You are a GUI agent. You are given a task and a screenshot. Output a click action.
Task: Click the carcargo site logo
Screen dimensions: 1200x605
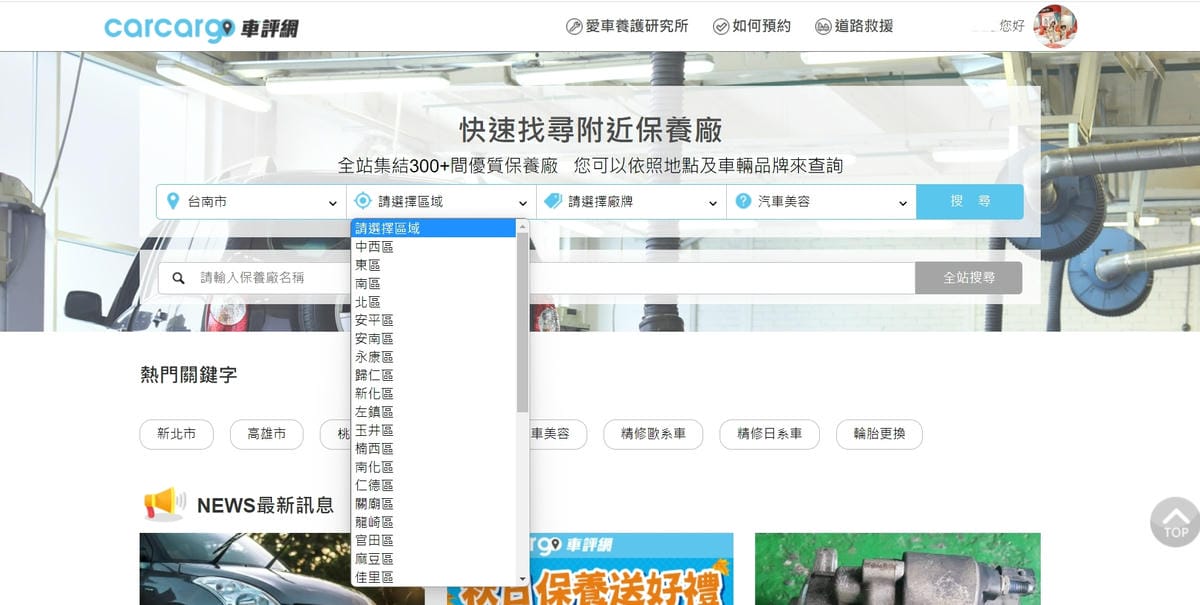click(201, 27)
